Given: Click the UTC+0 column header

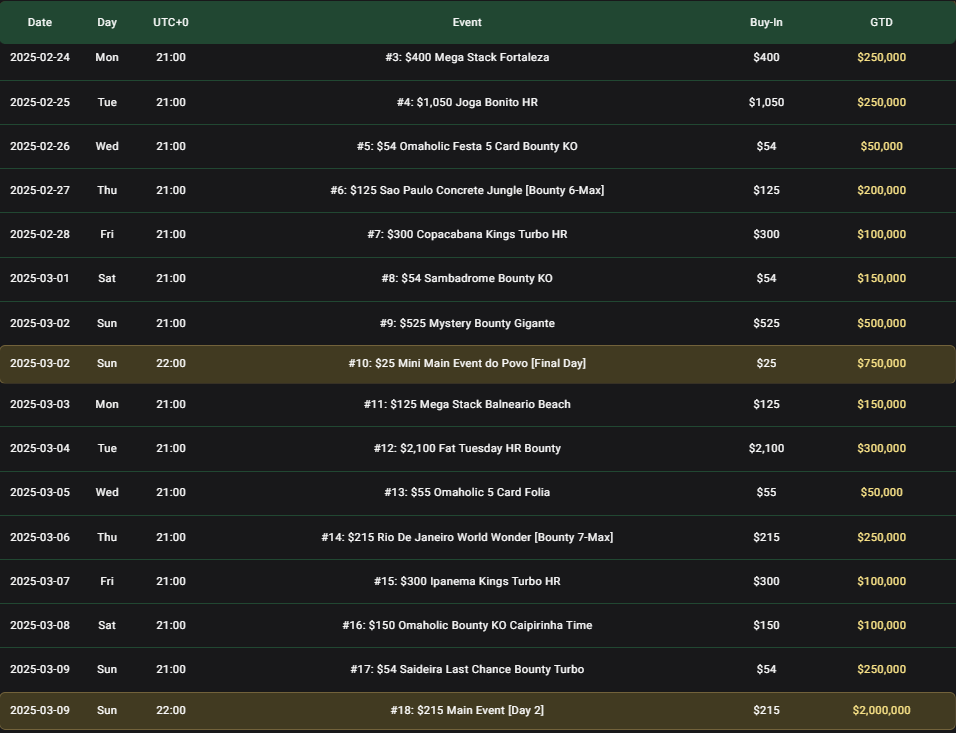Looking at the screenshot, I should tap(171, 22).
